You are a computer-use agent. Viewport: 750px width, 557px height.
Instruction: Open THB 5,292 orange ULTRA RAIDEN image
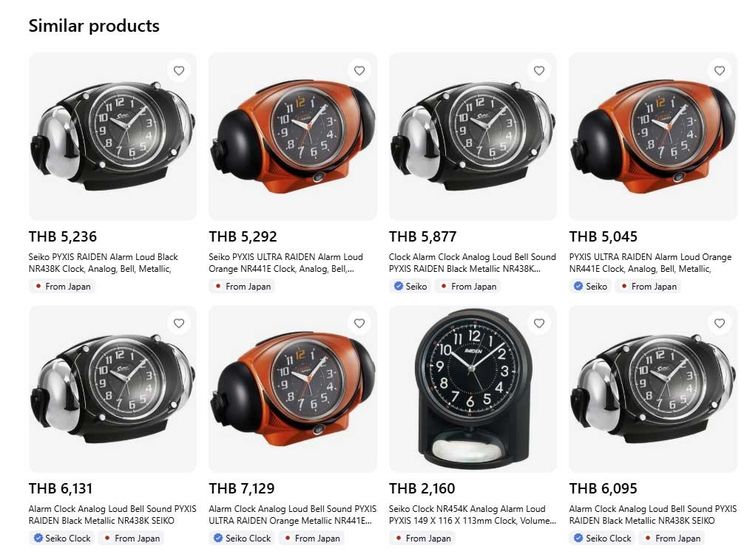pos(293,137)
